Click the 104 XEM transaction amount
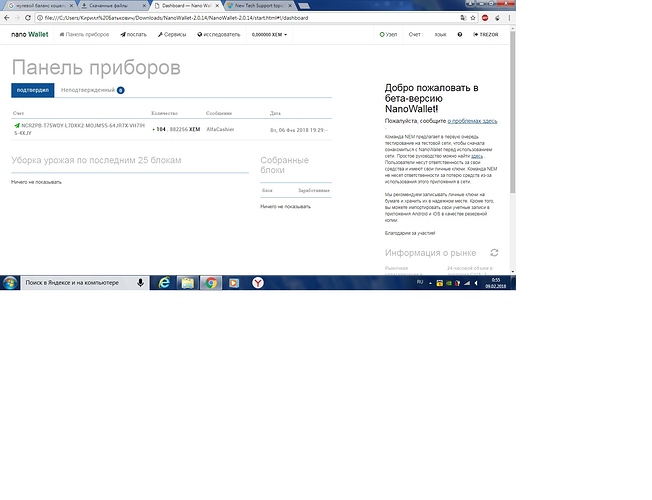 (x=176, y=129)
